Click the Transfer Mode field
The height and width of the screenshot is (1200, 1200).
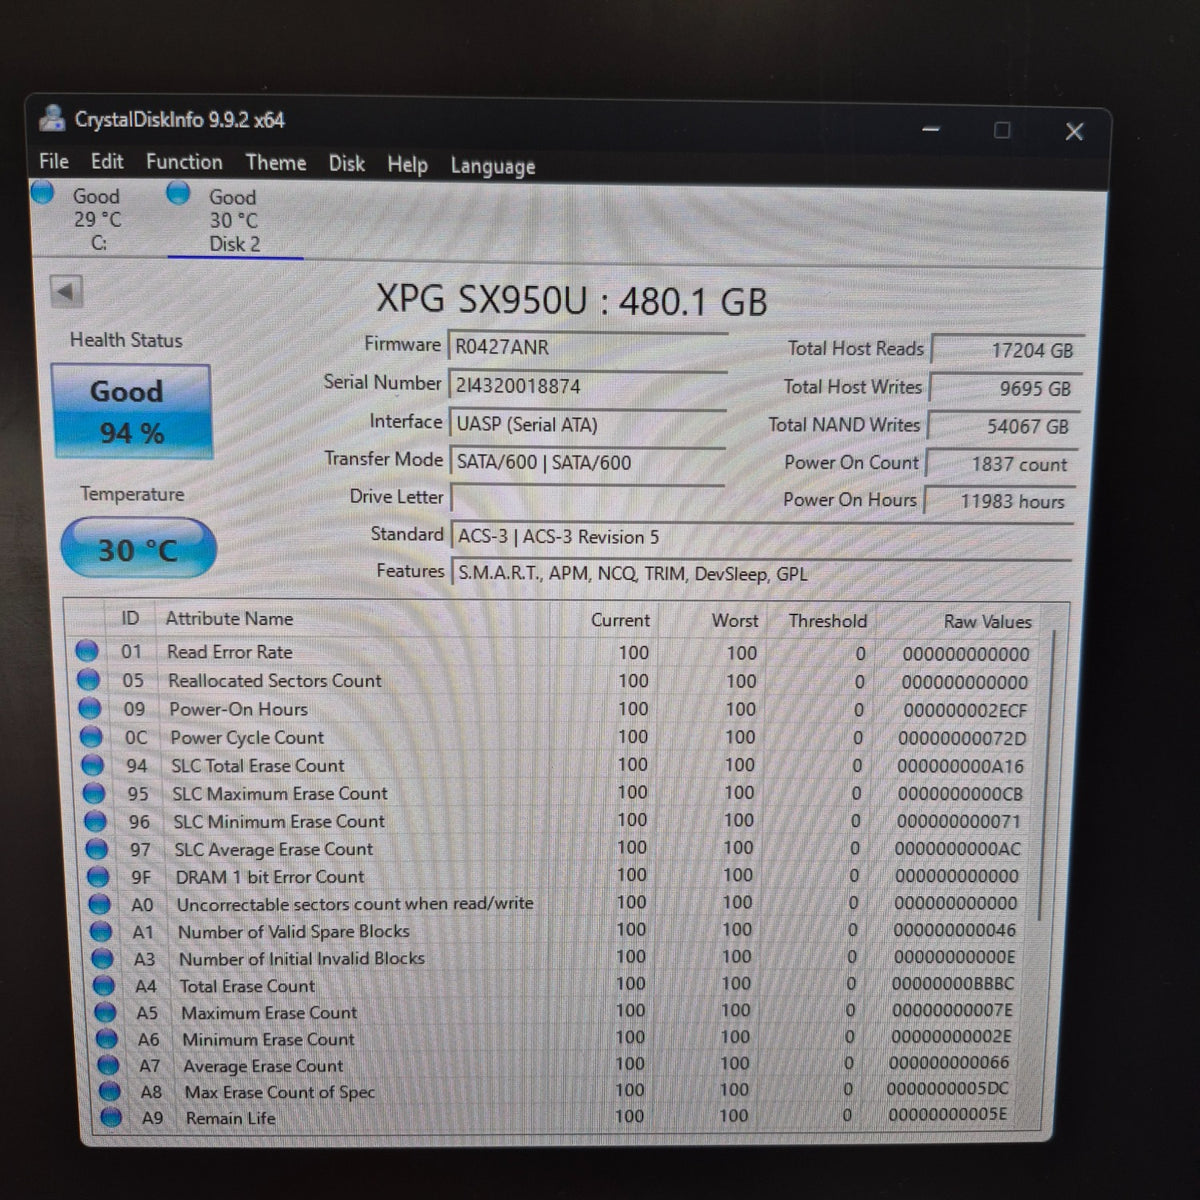point(587,462)
